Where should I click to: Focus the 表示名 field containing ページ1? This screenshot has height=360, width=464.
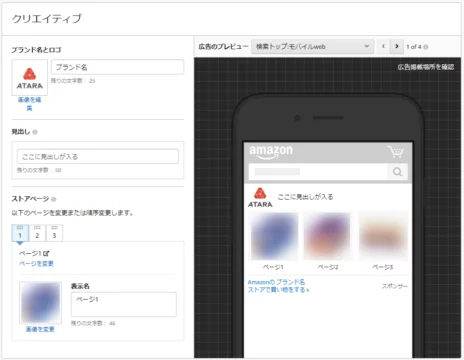pyautogui.click(x=124, y=304)
